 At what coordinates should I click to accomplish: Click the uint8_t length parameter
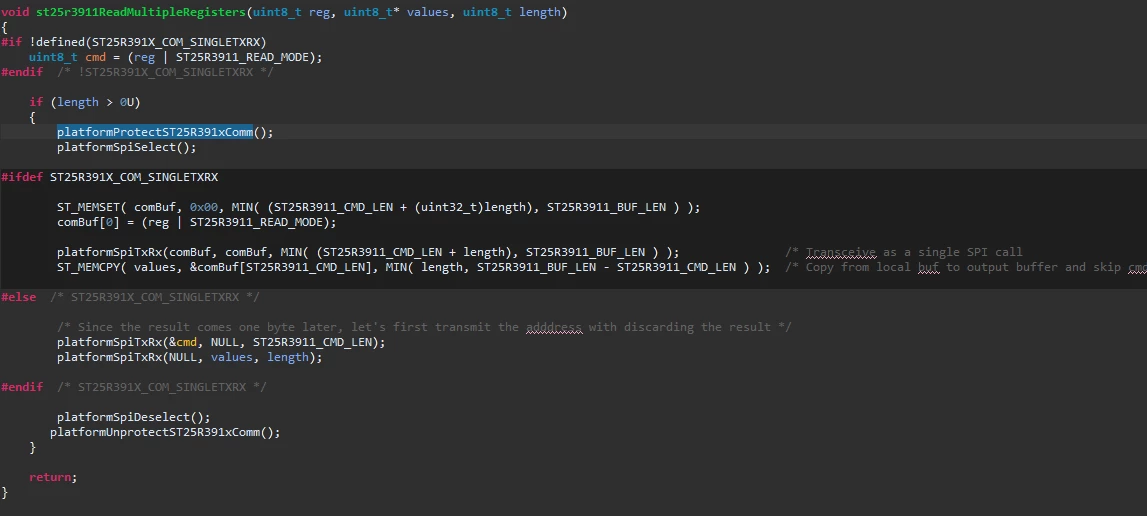coord(511,12)
